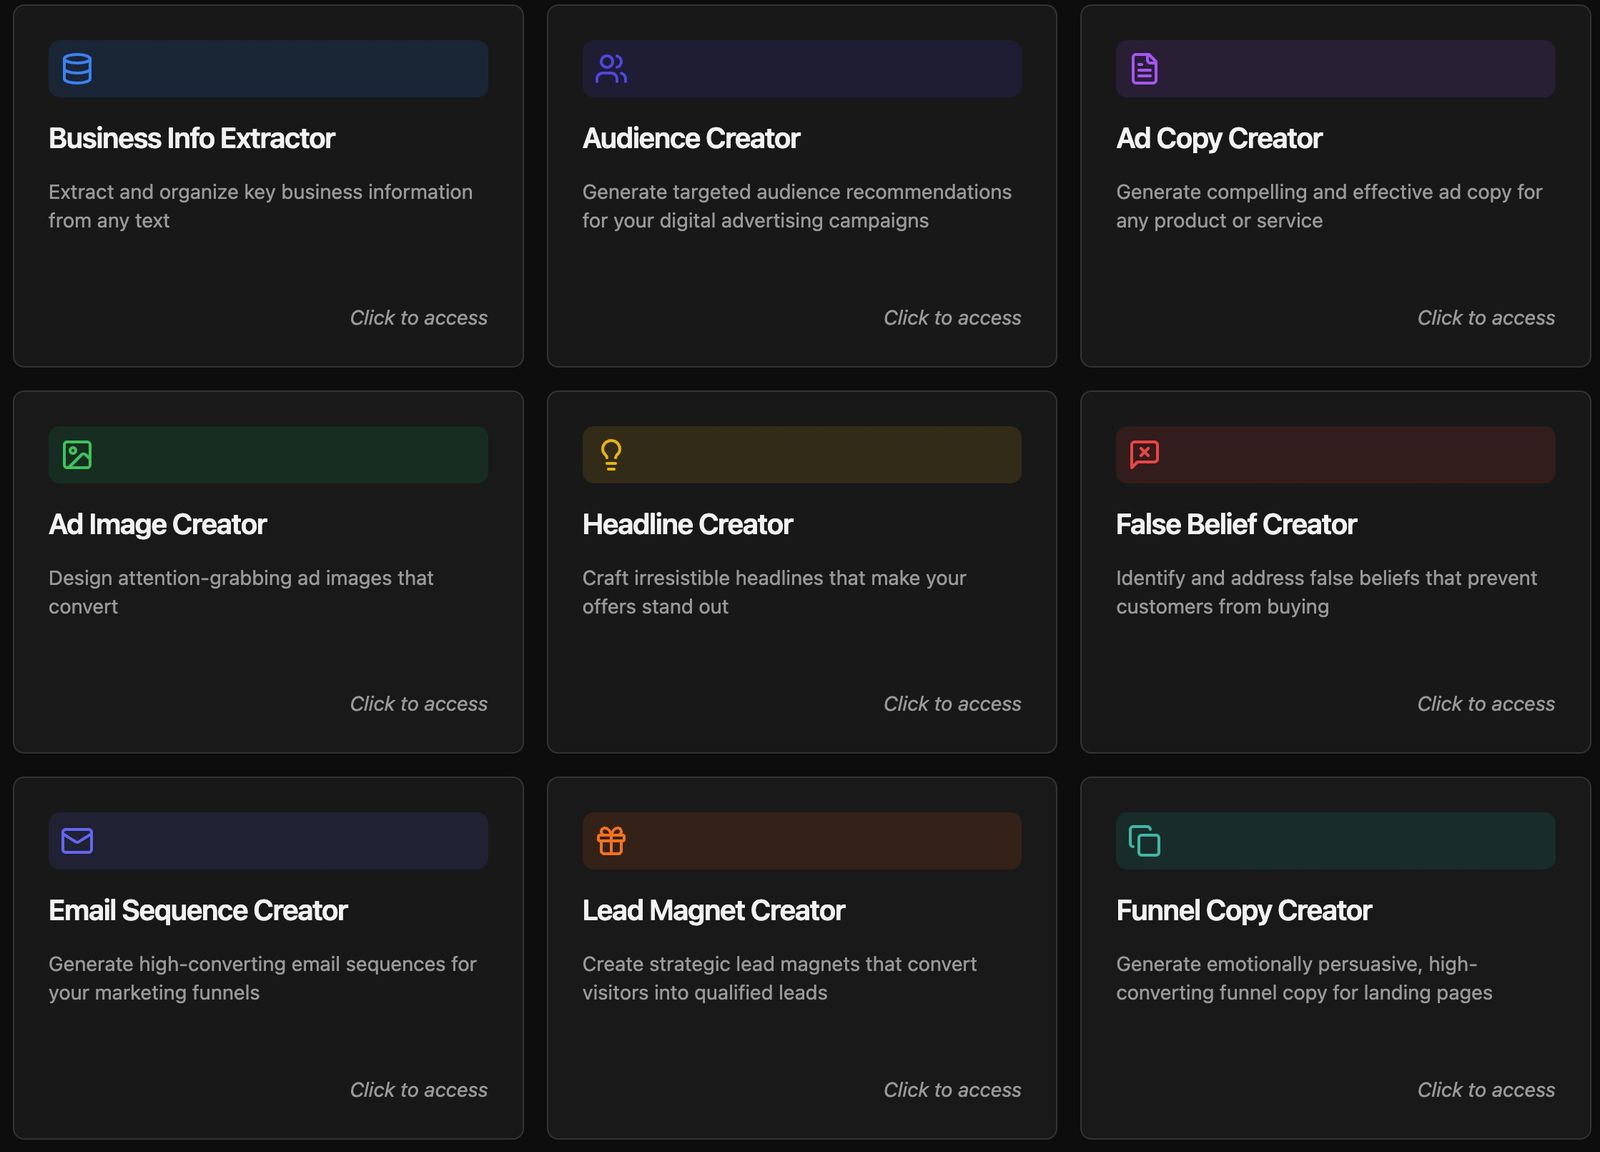Click the teal copy icon on Funnel Copy Creator

point(1143,840)
